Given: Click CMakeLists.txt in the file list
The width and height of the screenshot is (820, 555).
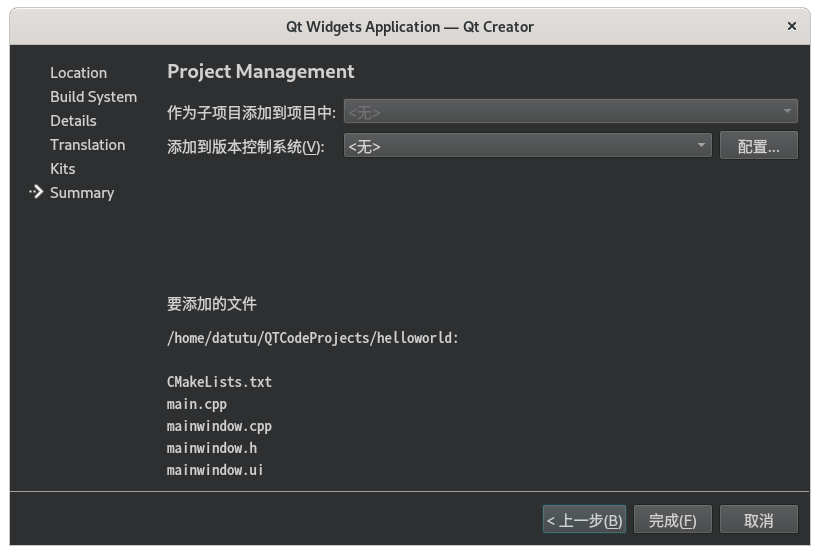Looking at the screenshot, I should tap(219, 382).
